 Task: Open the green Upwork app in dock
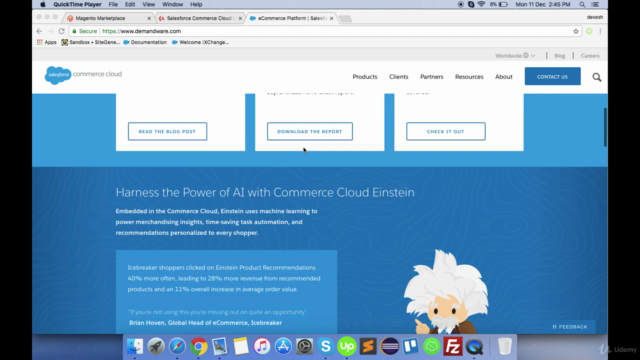point(347,346)
